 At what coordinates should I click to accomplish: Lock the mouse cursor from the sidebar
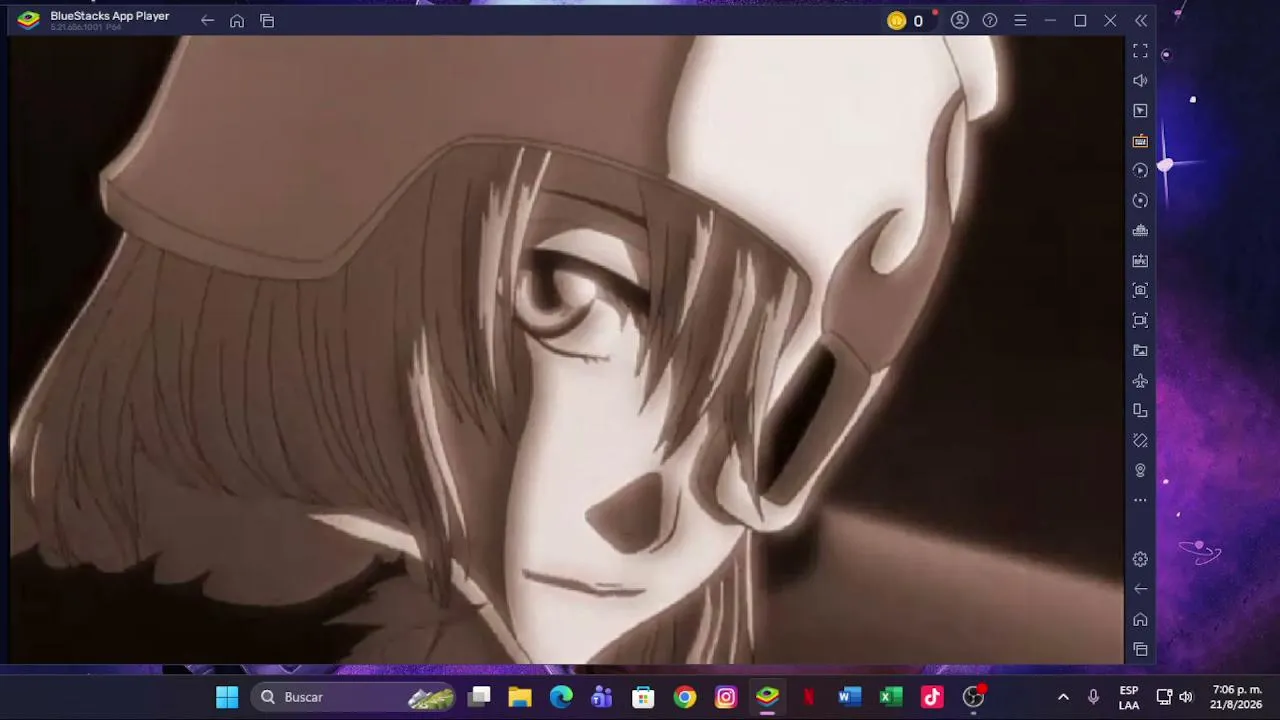coord(1140,110)
